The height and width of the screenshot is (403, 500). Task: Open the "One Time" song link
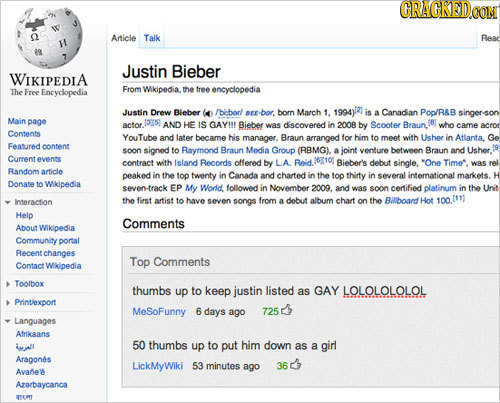point(444,163)
